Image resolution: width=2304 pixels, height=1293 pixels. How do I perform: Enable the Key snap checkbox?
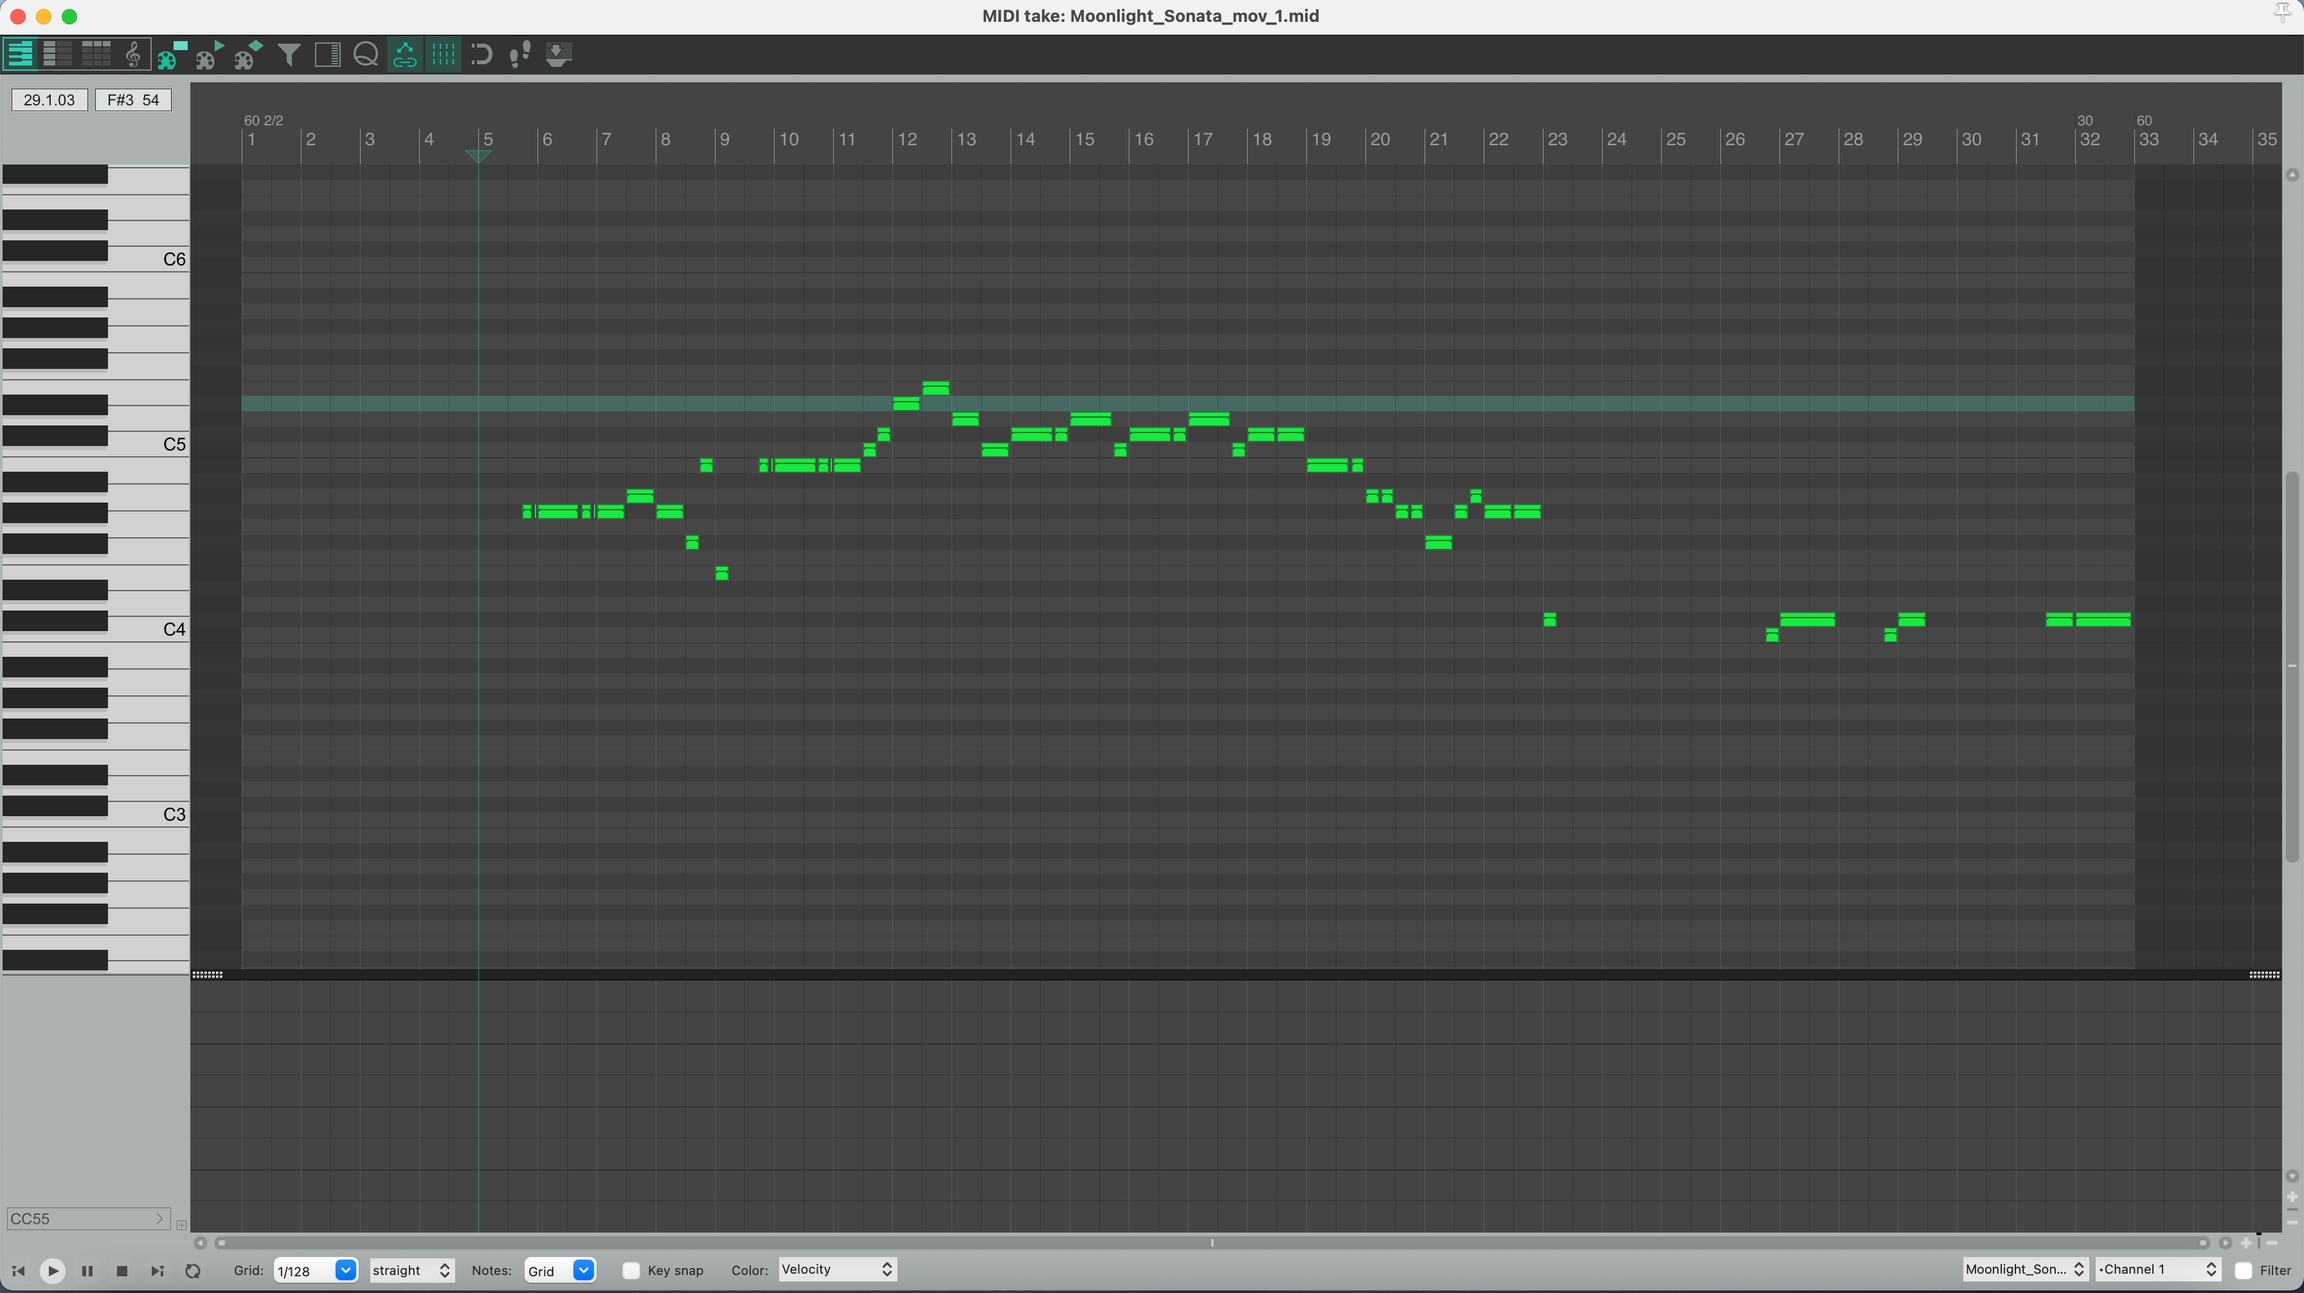click(x=631, y=1270)
